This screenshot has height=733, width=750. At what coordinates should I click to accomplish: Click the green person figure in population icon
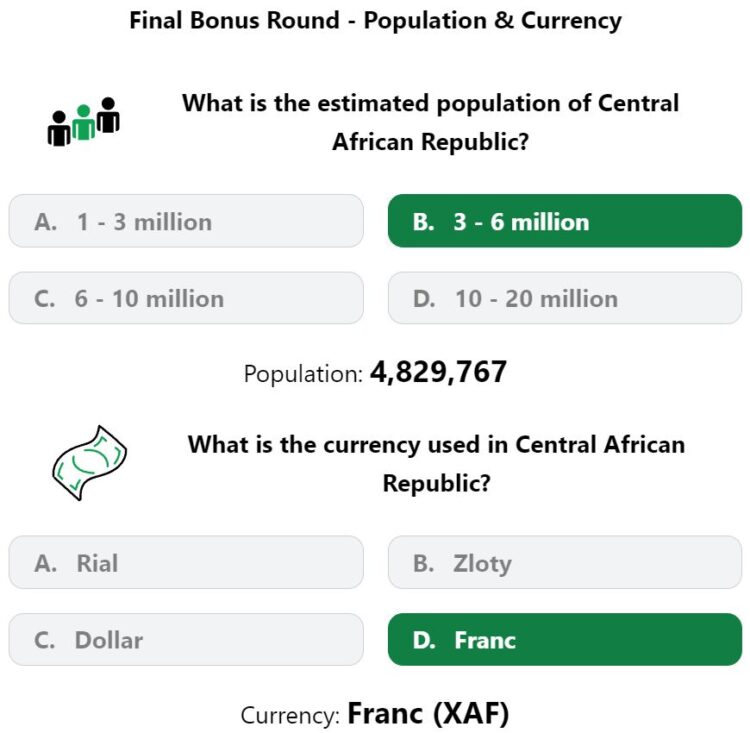pos(83,122)
